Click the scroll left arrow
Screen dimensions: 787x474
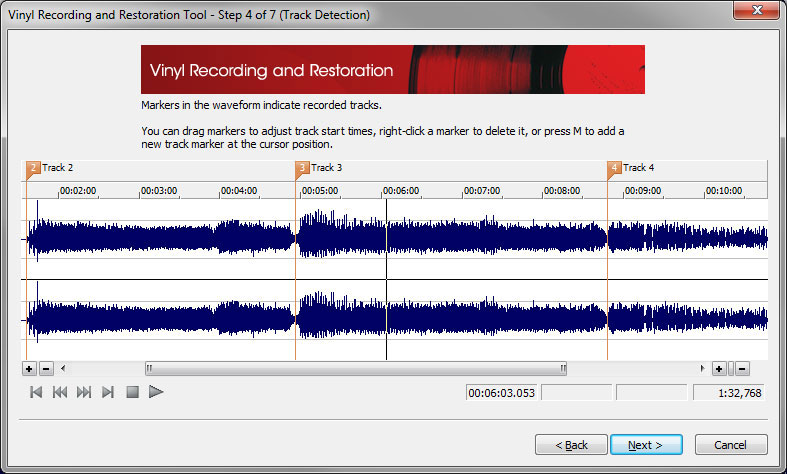click(64, 369)
